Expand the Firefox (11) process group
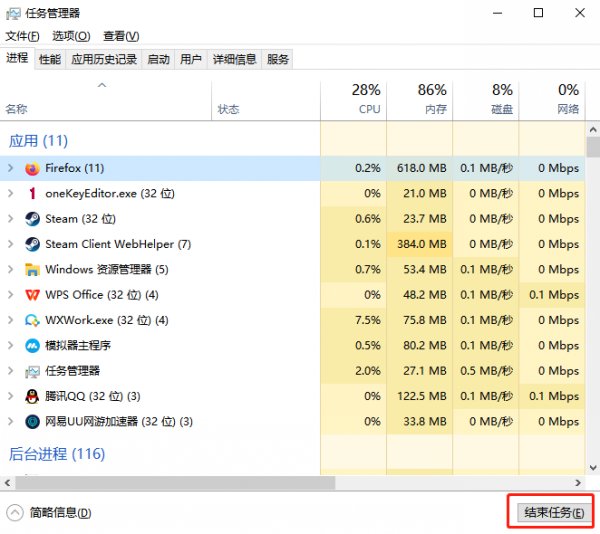Screen dimensions: 600x534 pyautogui.click(x=11, y=168)
